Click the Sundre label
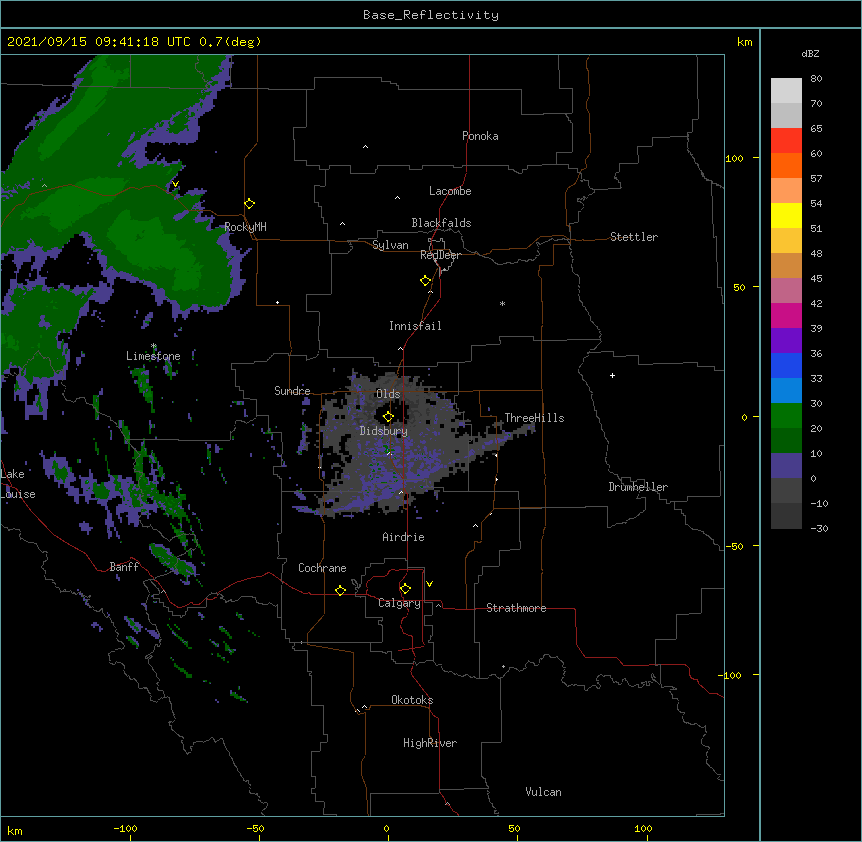The height and width of the screenshot is (842, 862). [292, 391]
